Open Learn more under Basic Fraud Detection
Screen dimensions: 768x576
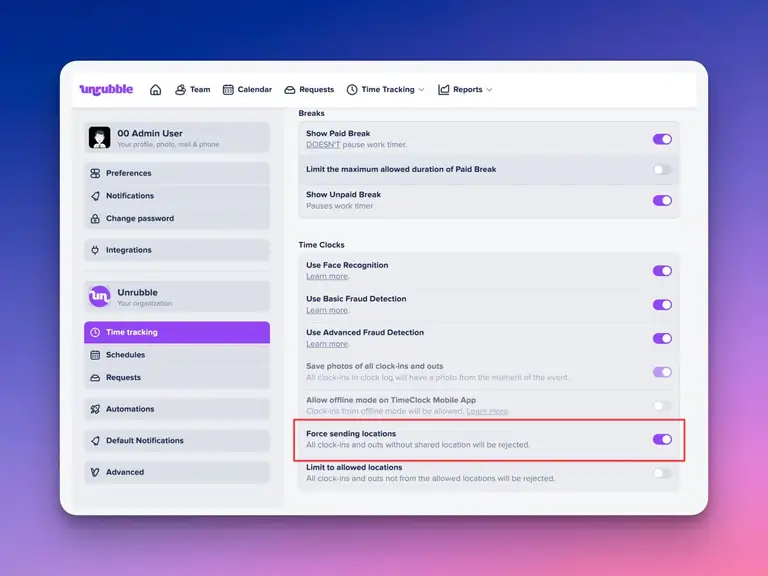(x=327, y=310)
